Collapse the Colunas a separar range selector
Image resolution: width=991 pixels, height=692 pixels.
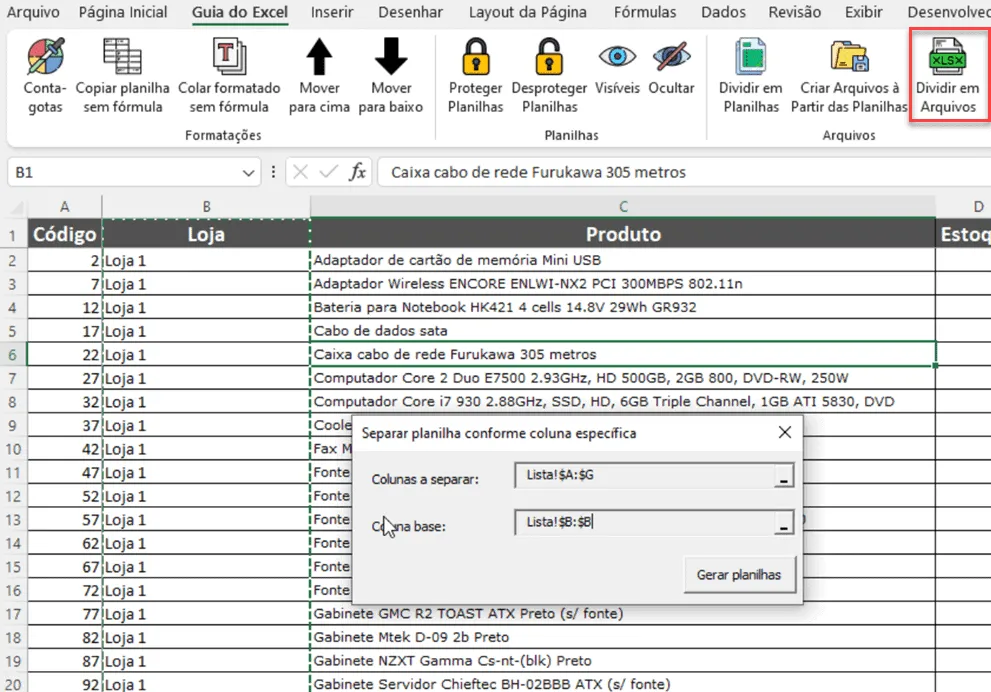click(784, 476)
